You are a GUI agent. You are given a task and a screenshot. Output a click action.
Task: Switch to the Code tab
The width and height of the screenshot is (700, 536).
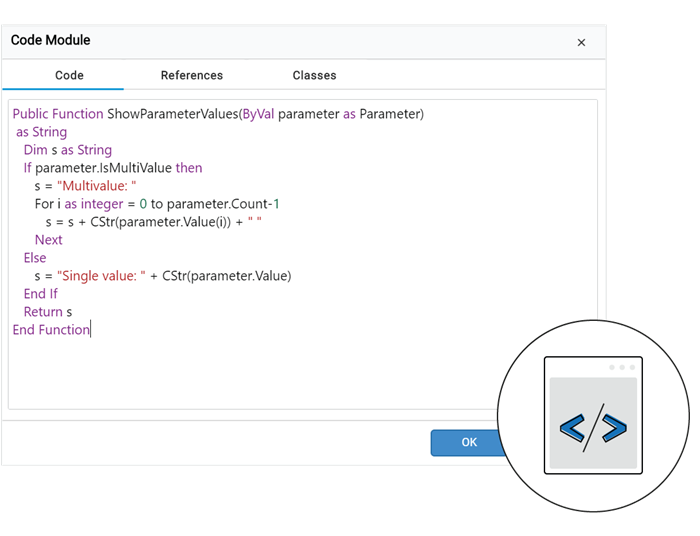tap(69, 75)
